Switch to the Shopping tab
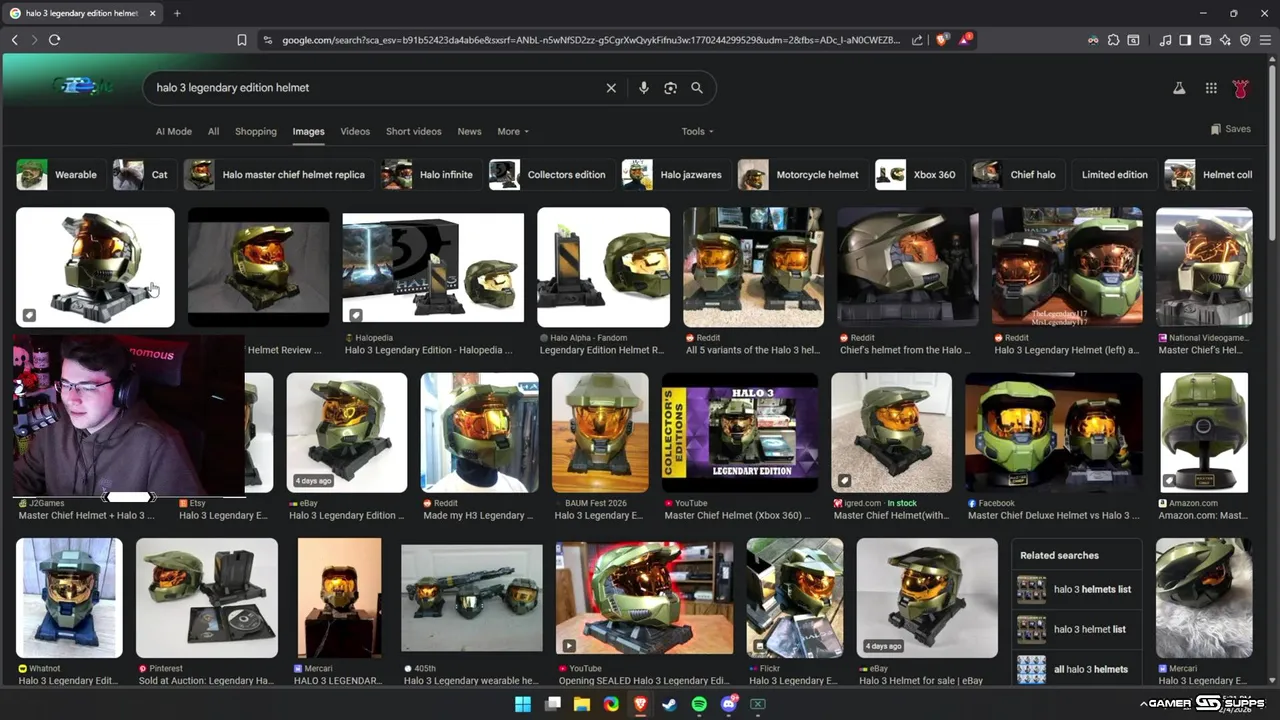This screenshot has height=720, width=1280. [256, 131]
